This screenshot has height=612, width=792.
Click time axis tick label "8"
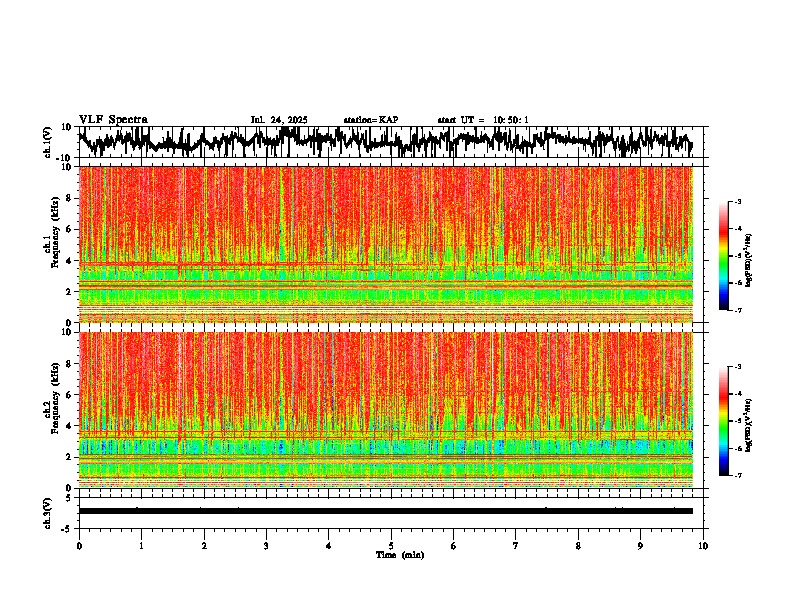[578, 546]
